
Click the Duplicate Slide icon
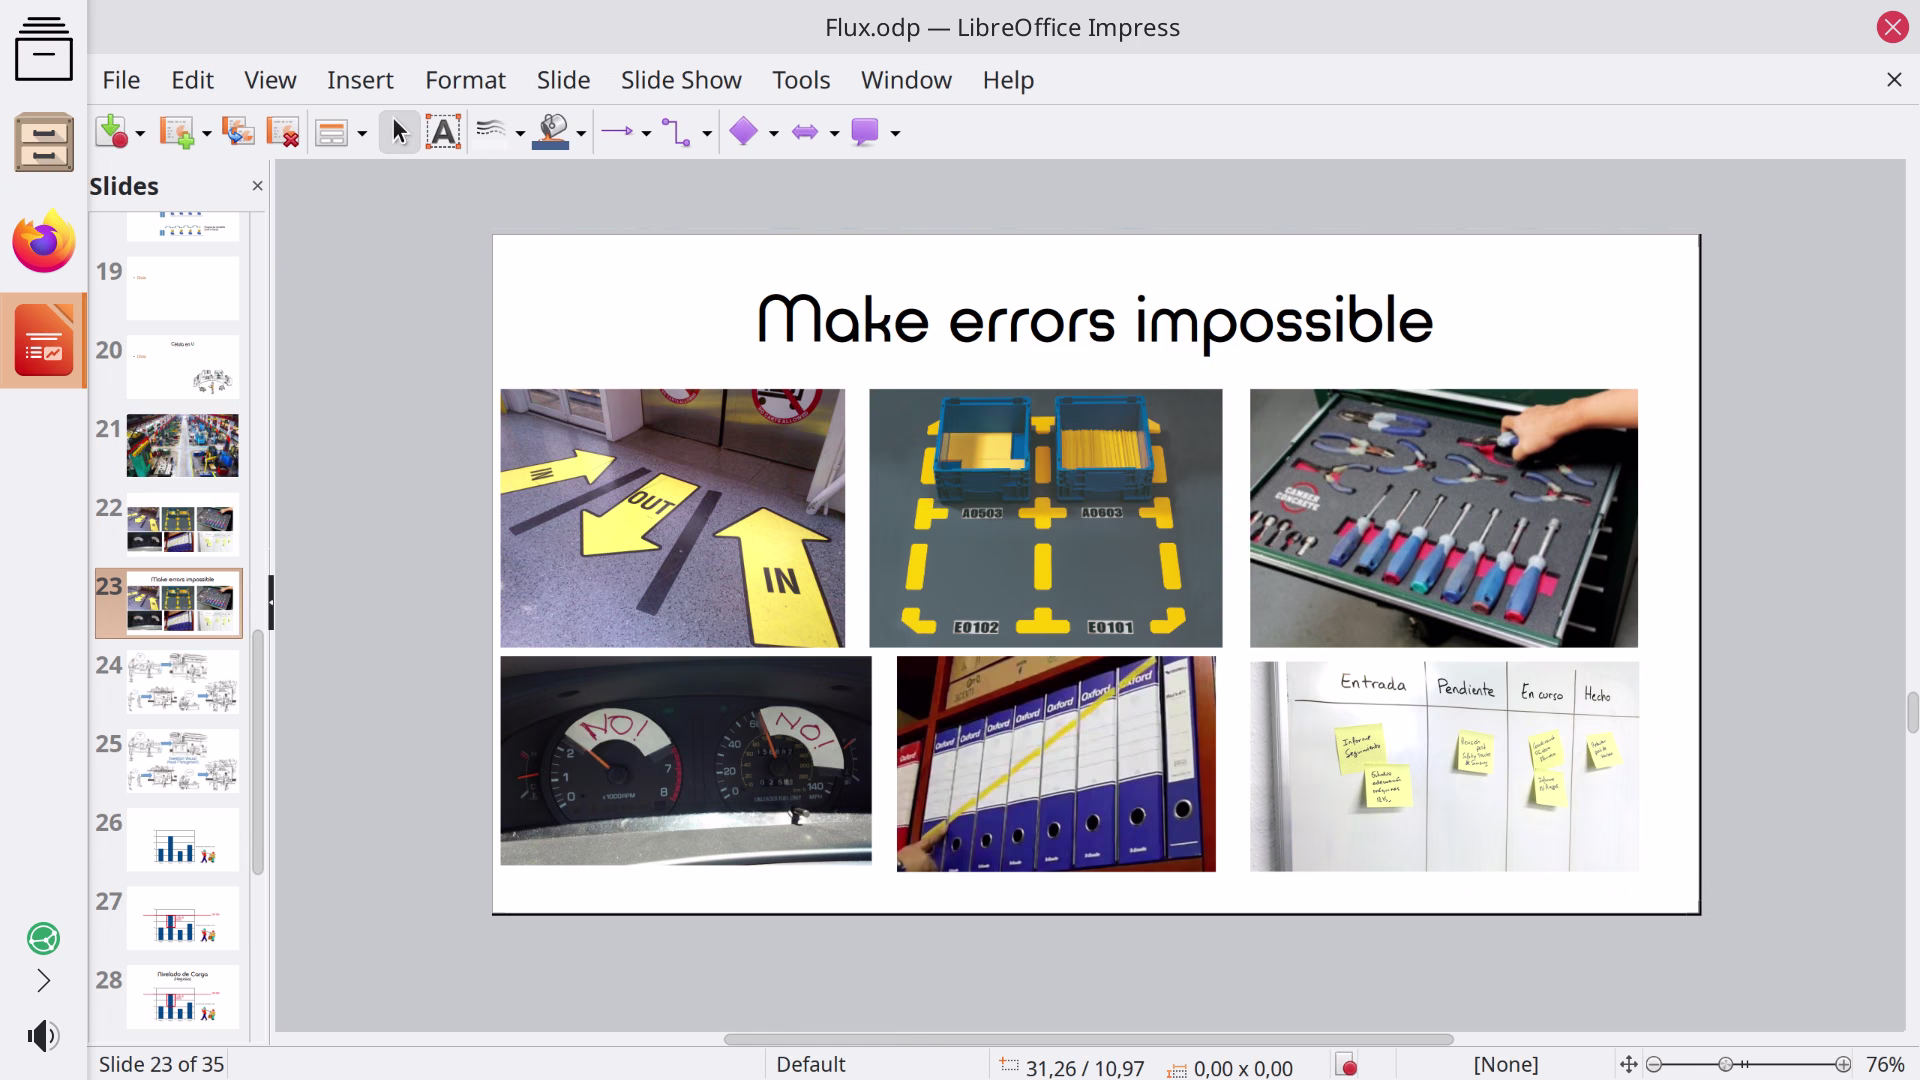tap(238, 132)
